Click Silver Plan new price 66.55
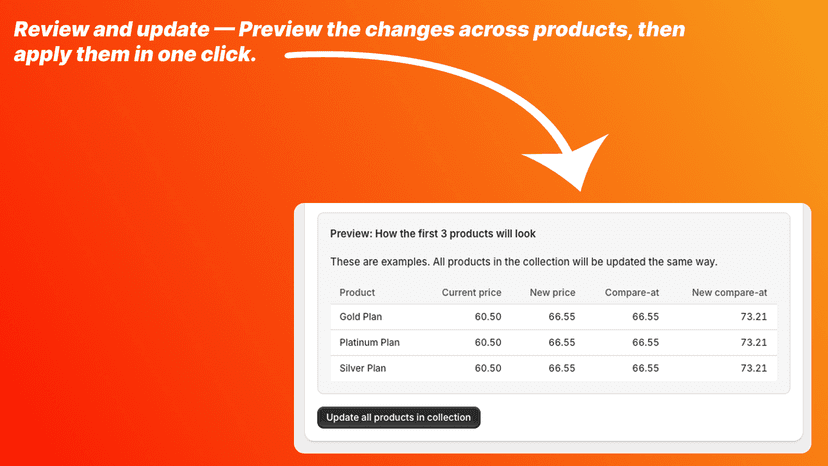 pyautogui.click(x=562, y=368)
